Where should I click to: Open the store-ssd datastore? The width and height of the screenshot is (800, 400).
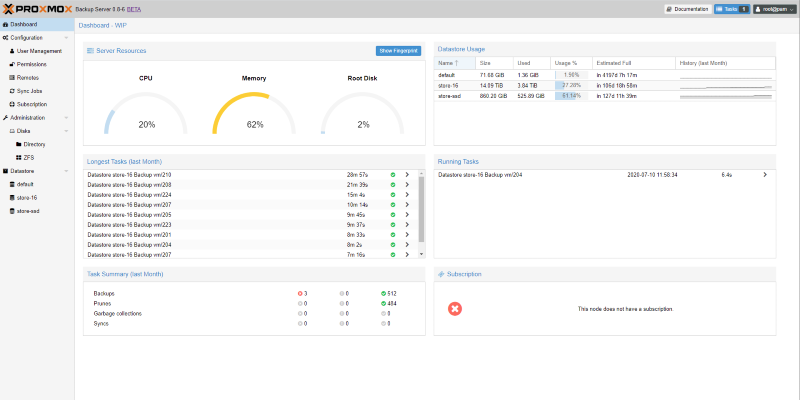click(27, 211)
